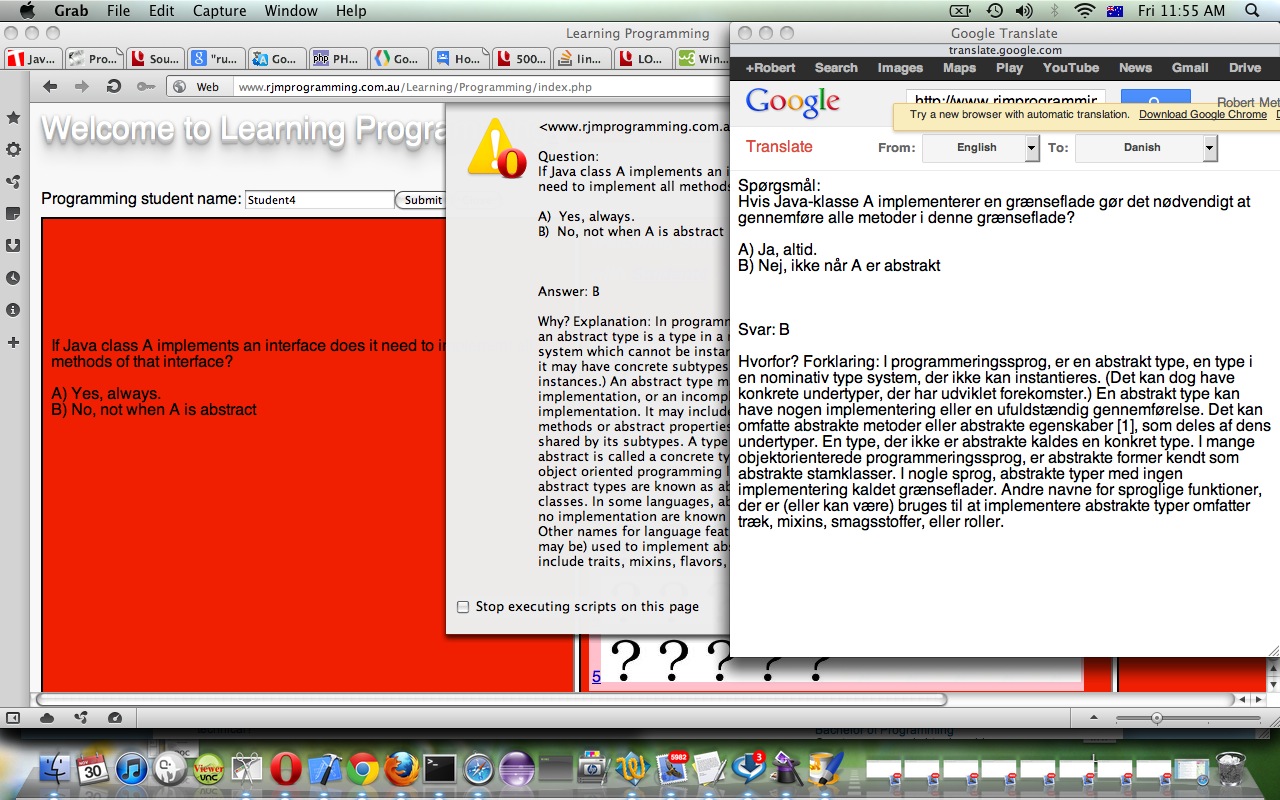Open the Trash in the Dock
Viewport: 1280px width, 800px height.
click(x=1230, y=769)
